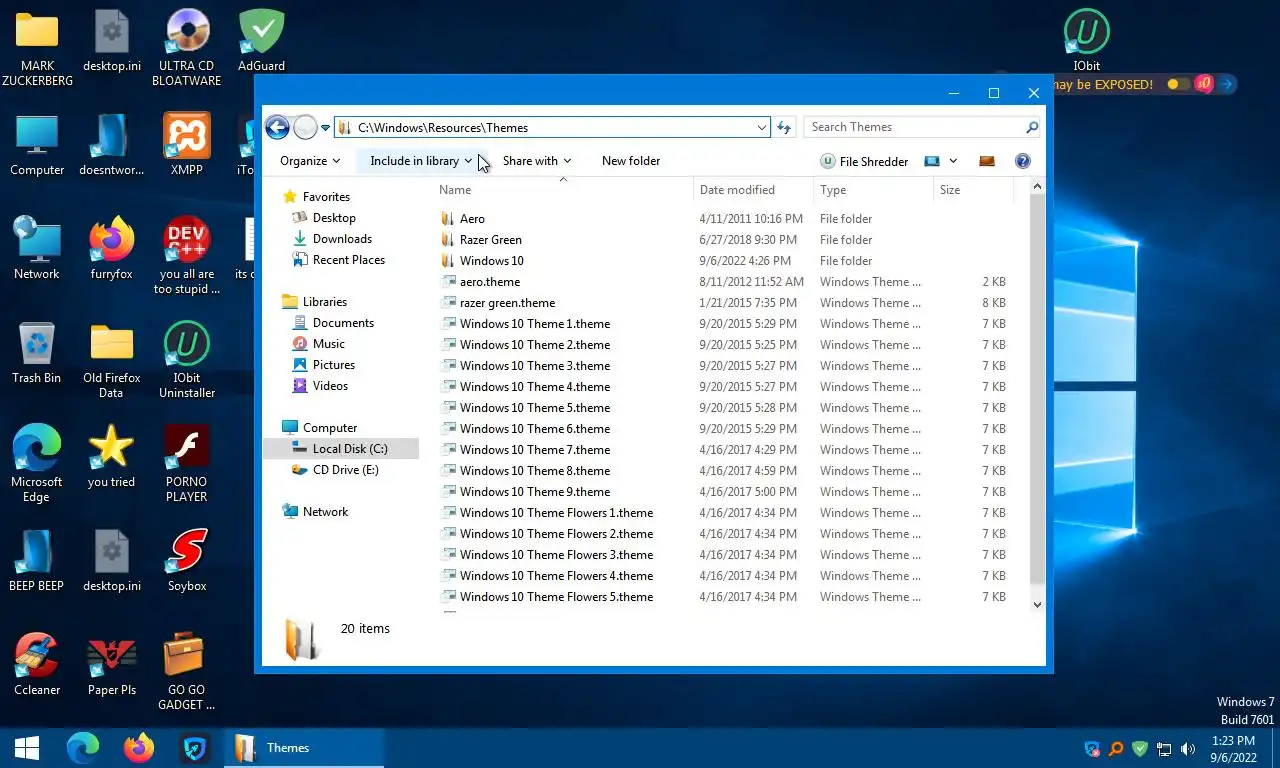Toggle the preview pane icon

[x=987, y=161]
